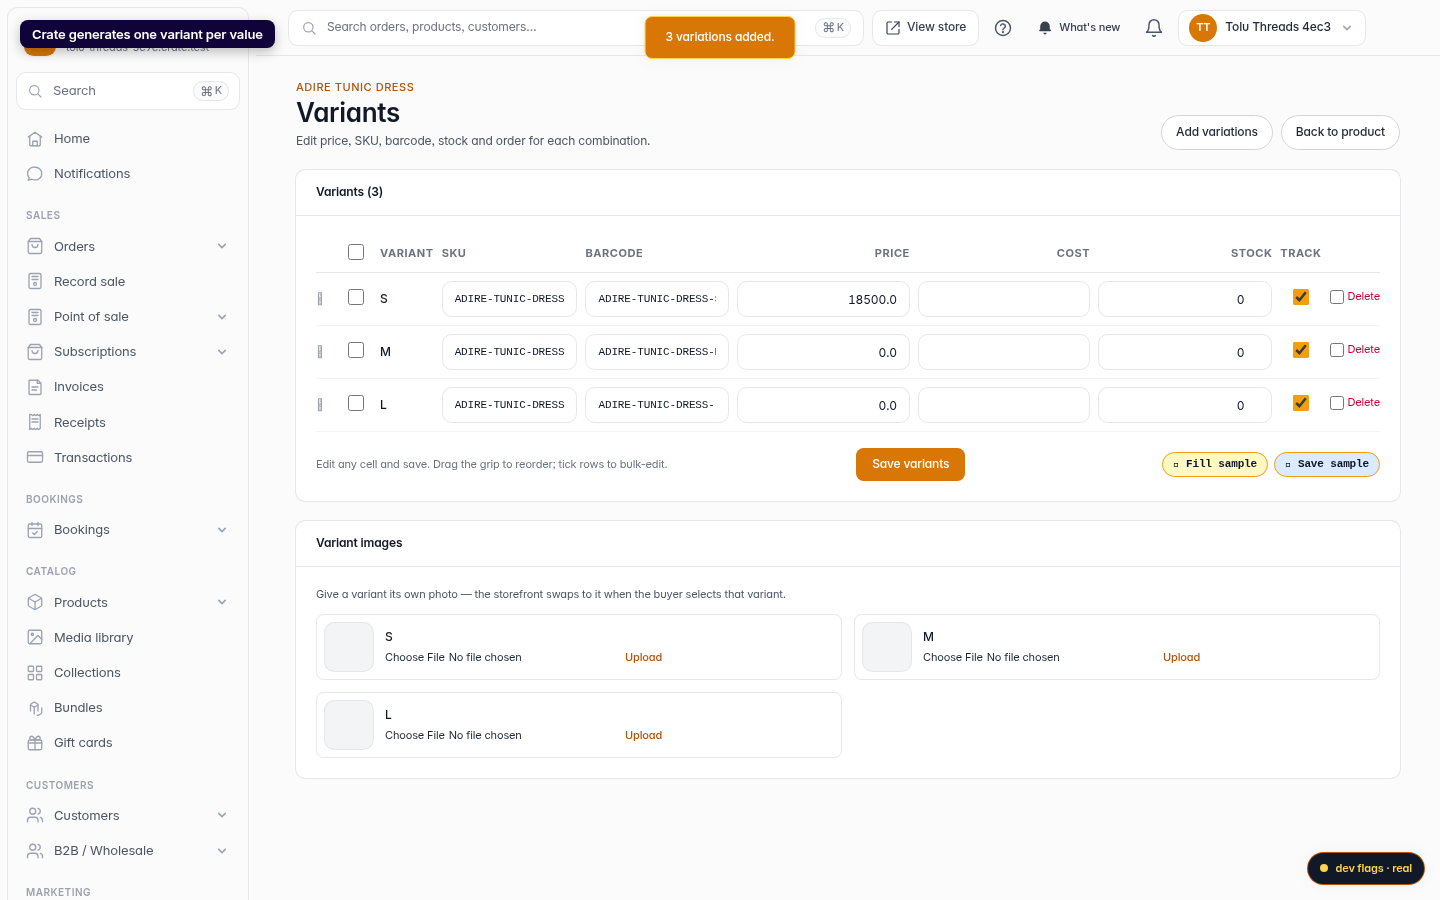Click the Save sample button
The image size is (1440, 900).
(1327, 464)
